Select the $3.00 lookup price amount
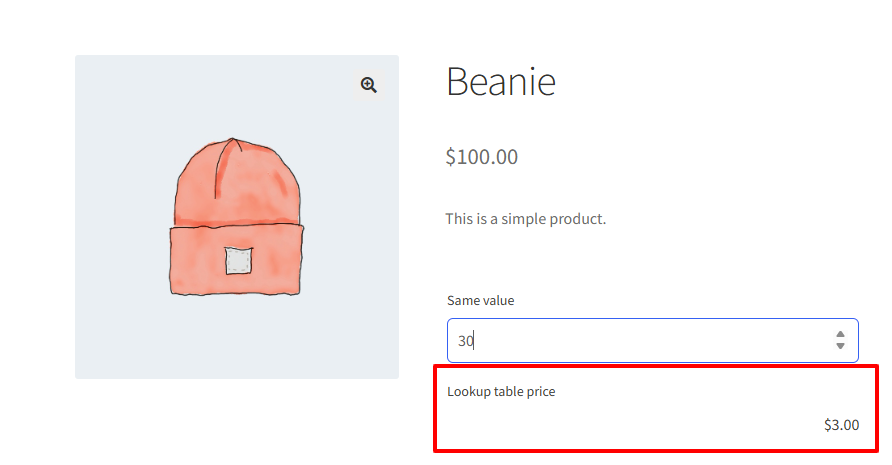Image resolution: width=892 pixels, height=465 pixels. pos(841,425)
